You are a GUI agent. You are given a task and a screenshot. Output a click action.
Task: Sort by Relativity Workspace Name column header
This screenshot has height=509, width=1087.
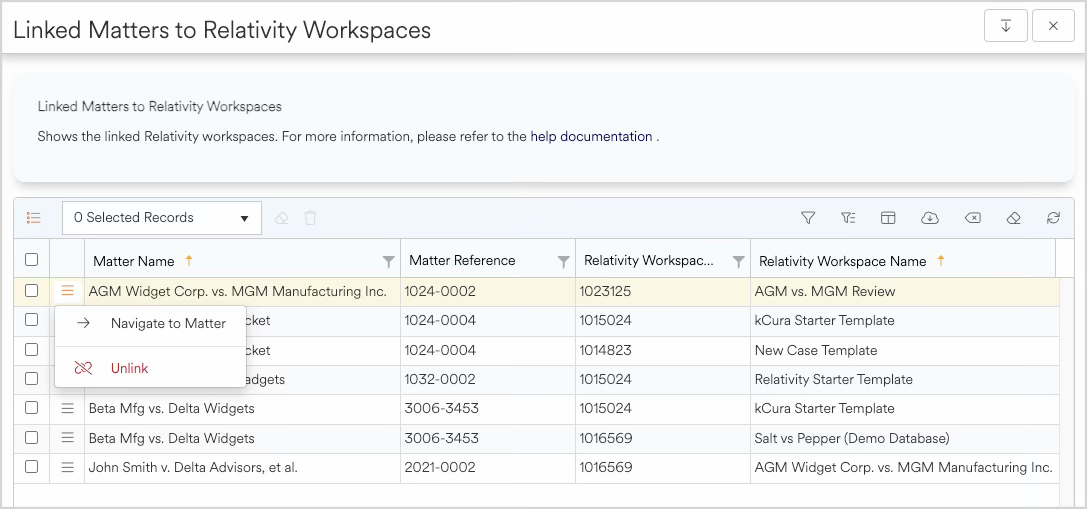842,261
